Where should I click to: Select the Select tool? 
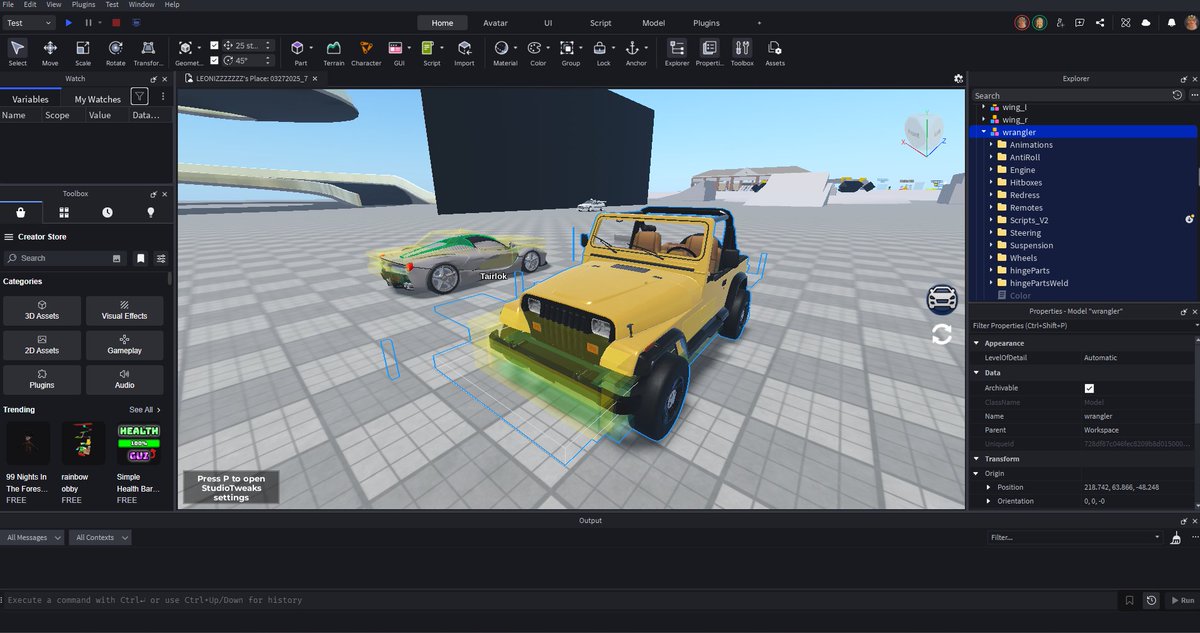18,52
